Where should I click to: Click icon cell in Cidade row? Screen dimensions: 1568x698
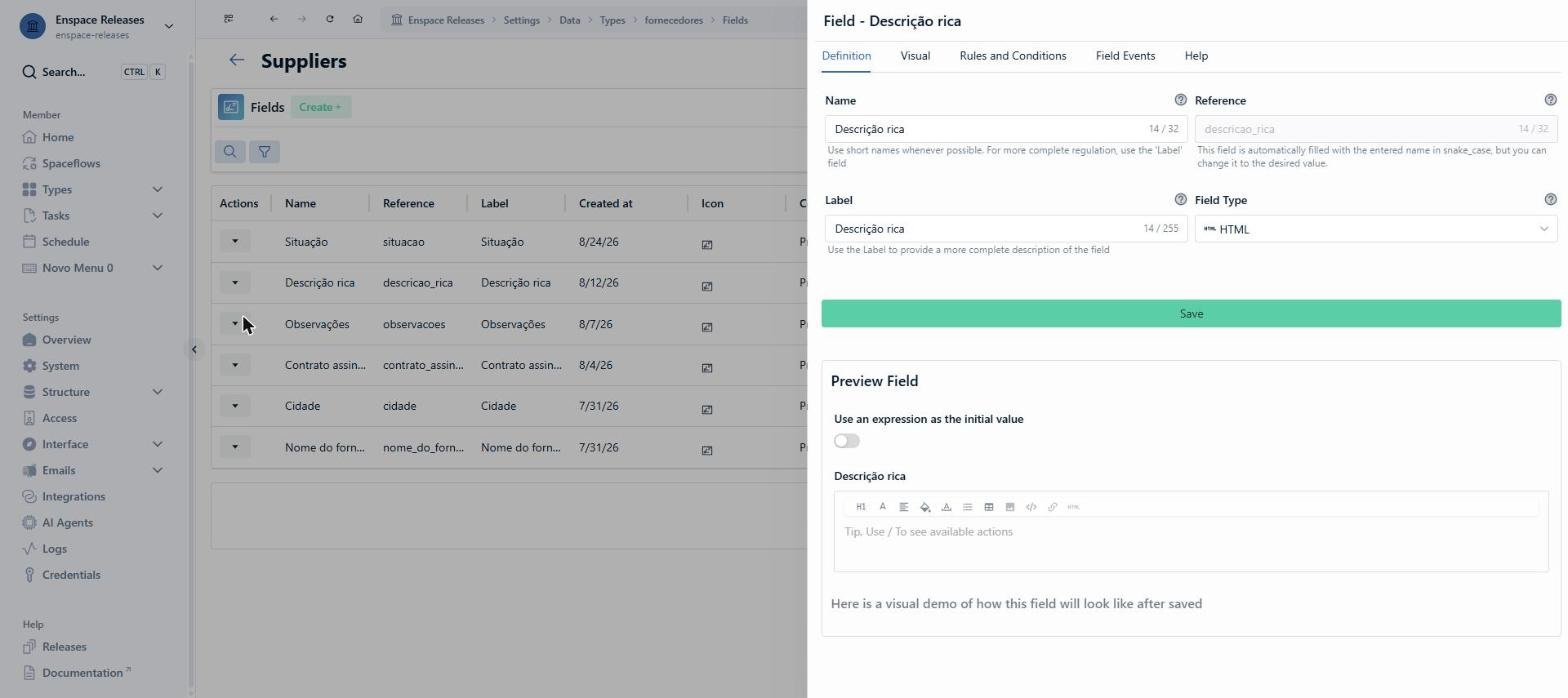pyautogui.click(x=707, y=408)
